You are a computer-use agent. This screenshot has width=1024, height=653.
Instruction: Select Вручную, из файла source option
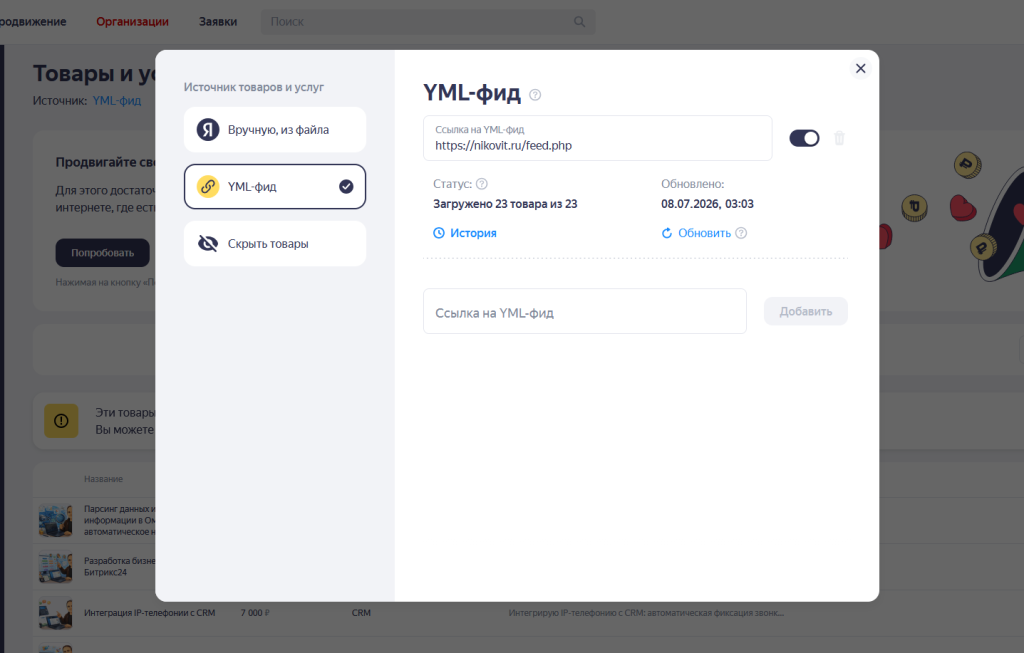click(275, 129)
